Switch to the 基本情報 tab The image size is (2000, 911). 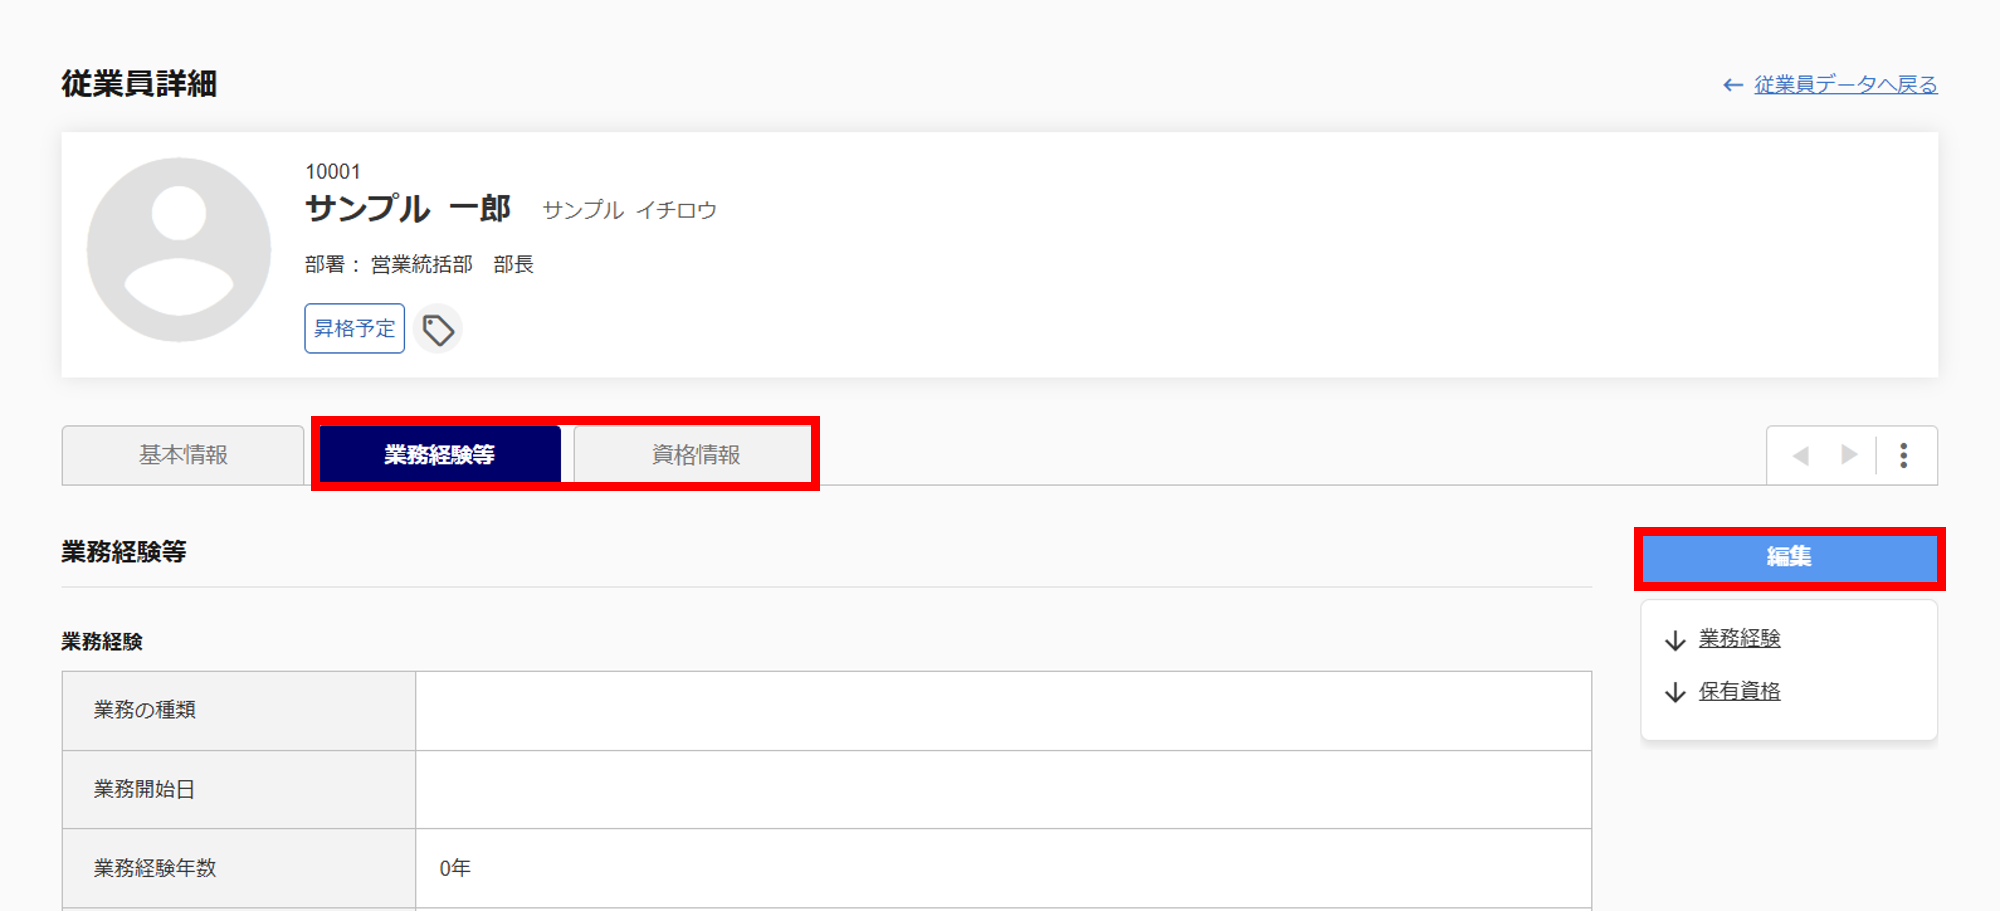coord(183,456)
